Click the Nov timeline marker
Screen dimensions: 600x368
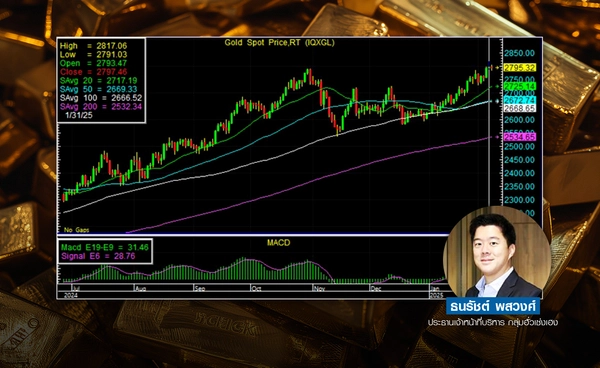coord(319,289)
